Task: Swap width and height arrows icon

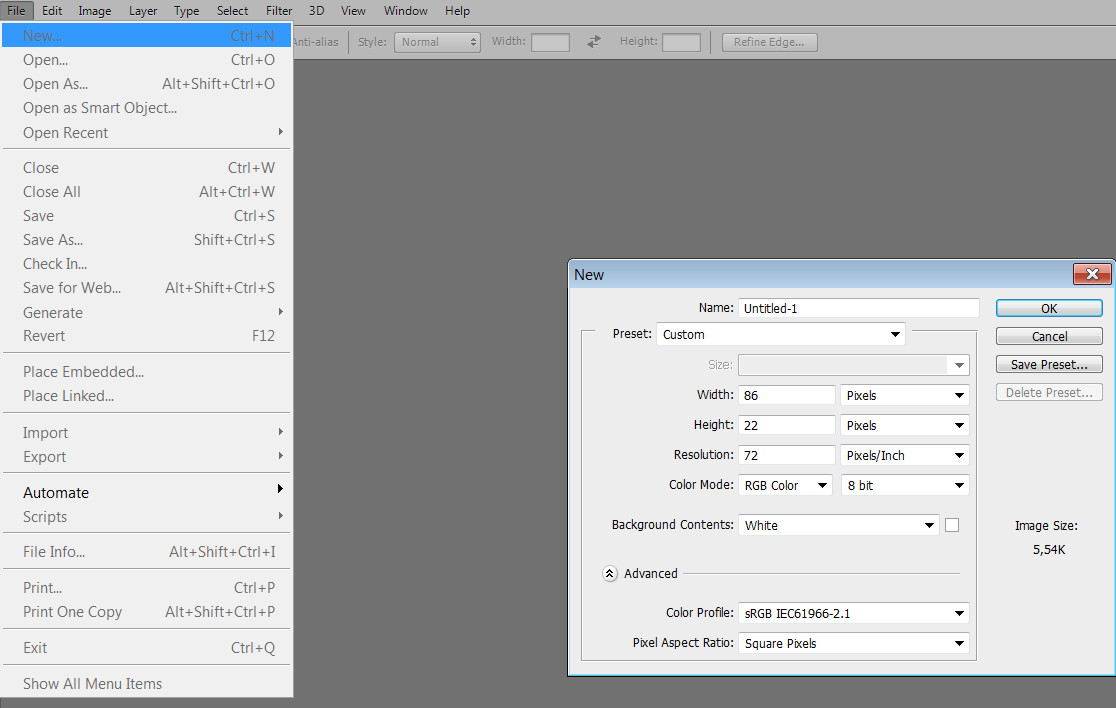Action: pos(594,42)
